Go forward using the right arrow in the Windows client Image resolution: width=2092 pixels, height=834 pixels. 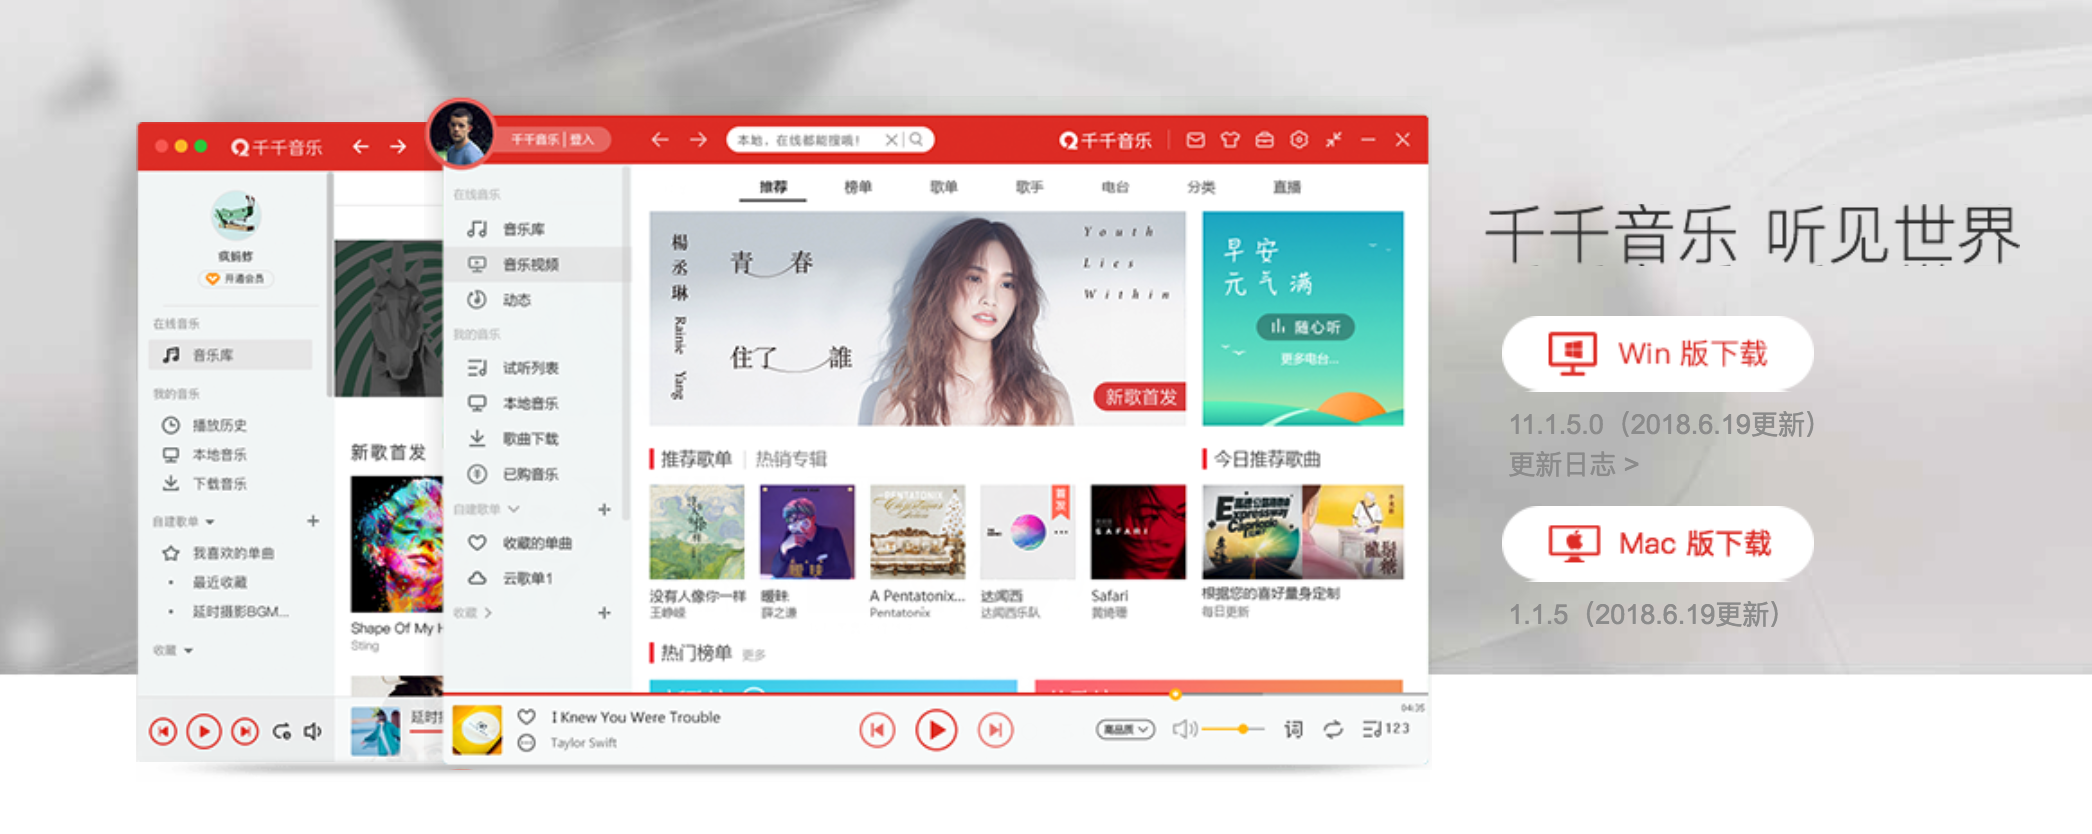698,140
